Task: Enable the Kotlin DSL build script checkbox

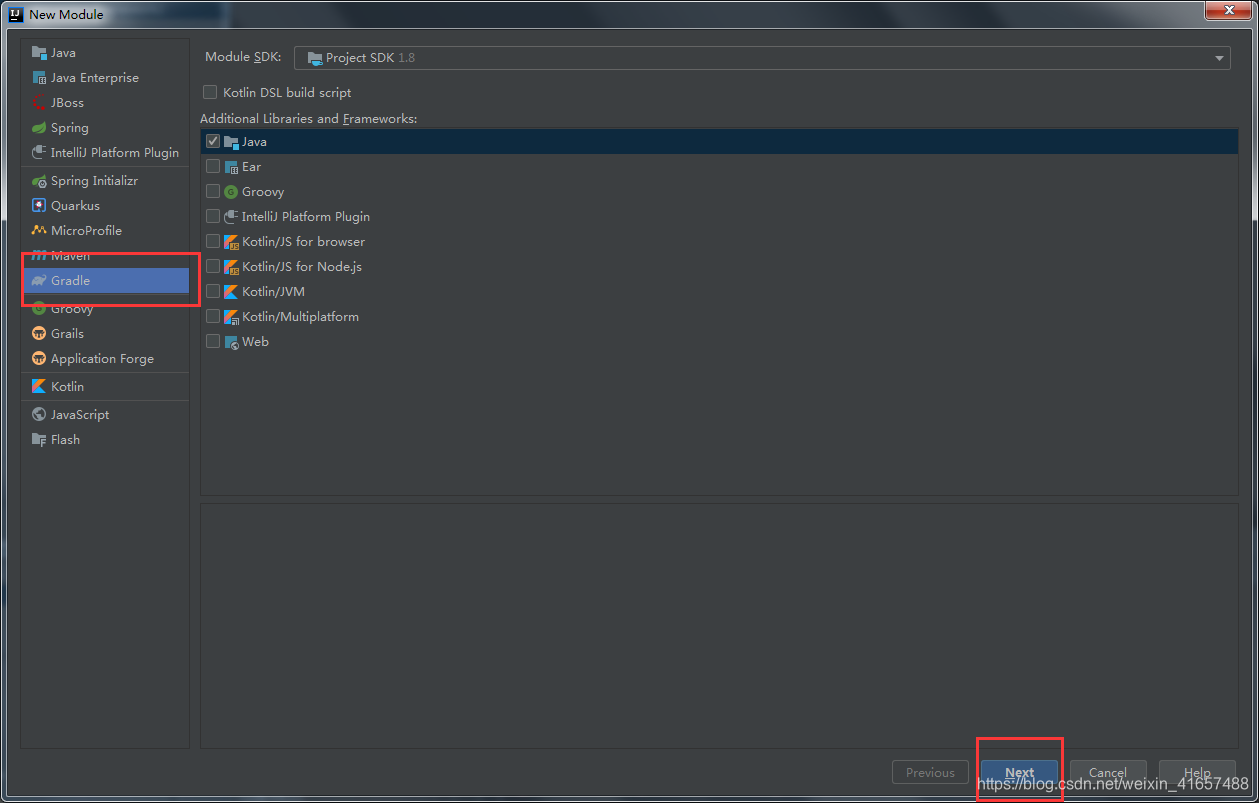Action: click(x=210, y=92)
